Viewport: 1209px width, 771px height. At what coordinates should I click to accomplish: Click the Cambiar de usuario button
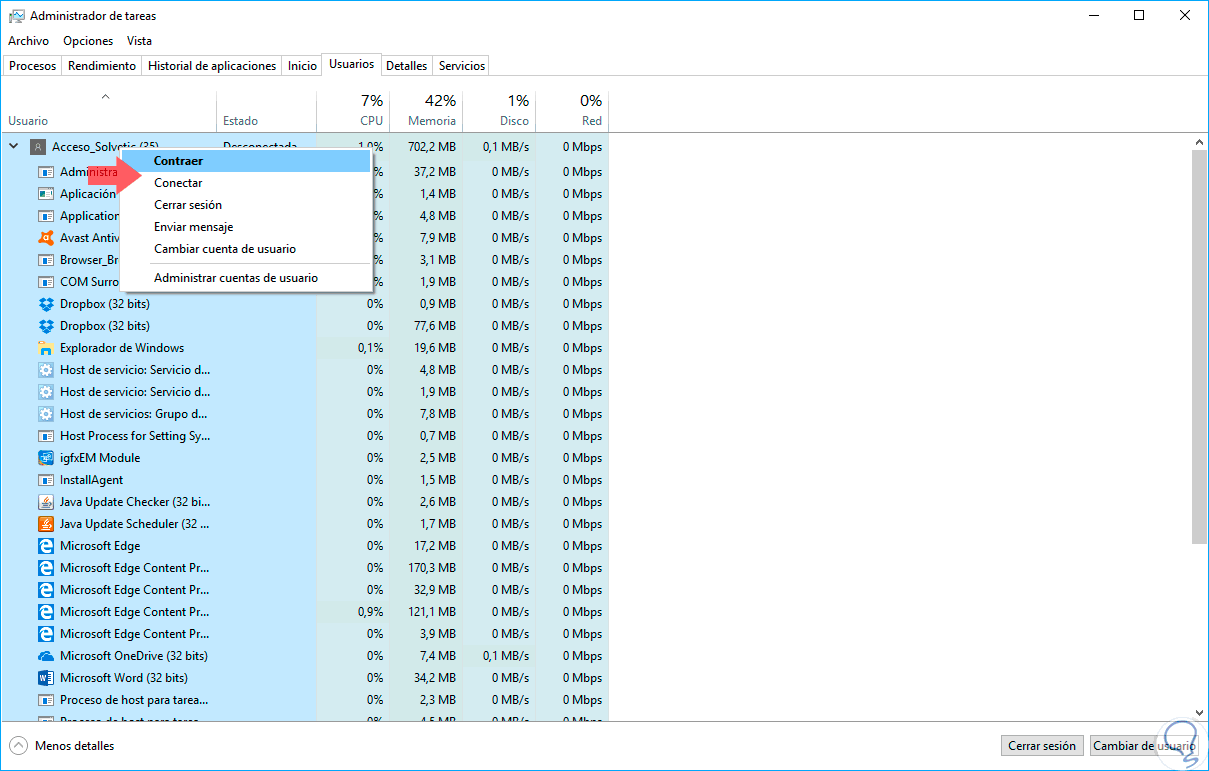[x=1144, y=746]
